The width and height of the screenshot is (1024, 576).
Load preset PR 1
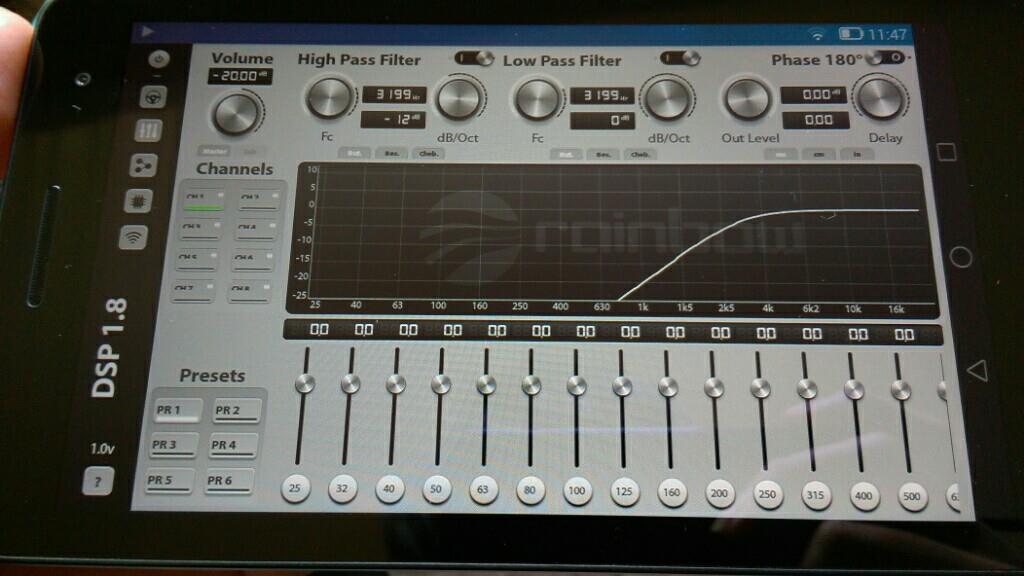[x=178, y=411]
